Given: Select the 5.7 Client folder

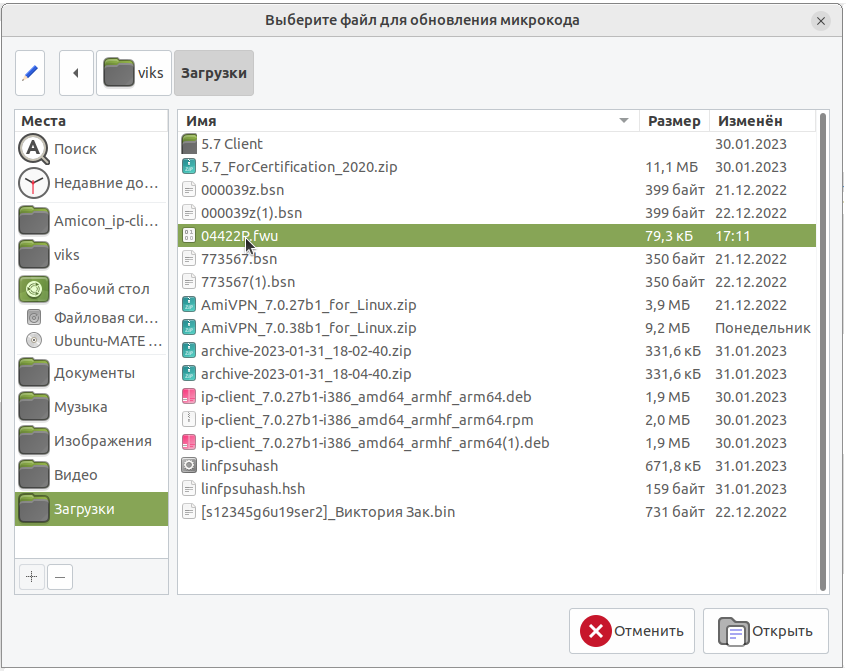Looking at the screenshot, I should click(232, 144).
